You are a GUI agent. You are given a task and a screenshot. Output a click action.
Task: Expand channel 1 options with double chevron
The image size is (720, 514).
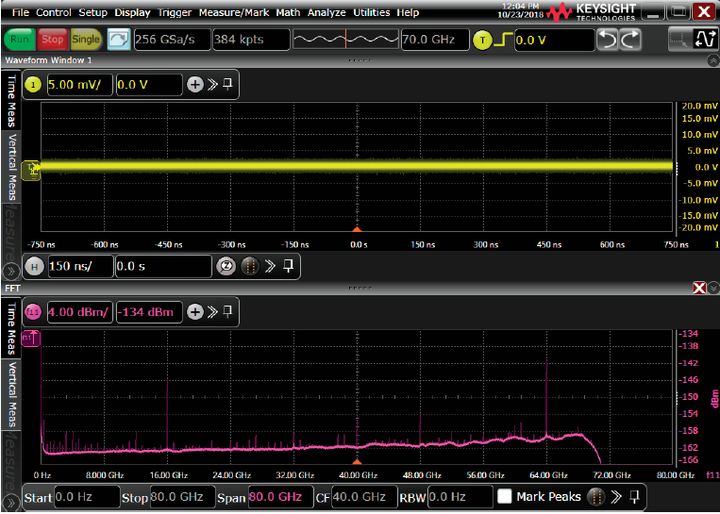tap(212, 85)
